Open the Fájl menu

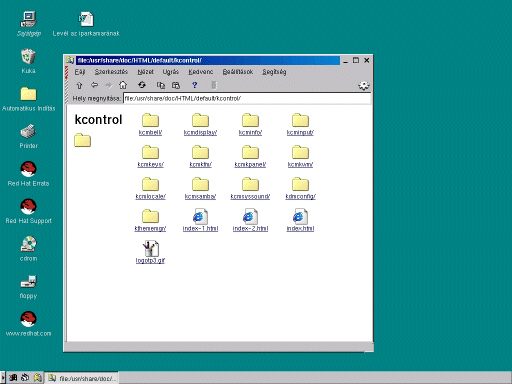click(80, 72)
